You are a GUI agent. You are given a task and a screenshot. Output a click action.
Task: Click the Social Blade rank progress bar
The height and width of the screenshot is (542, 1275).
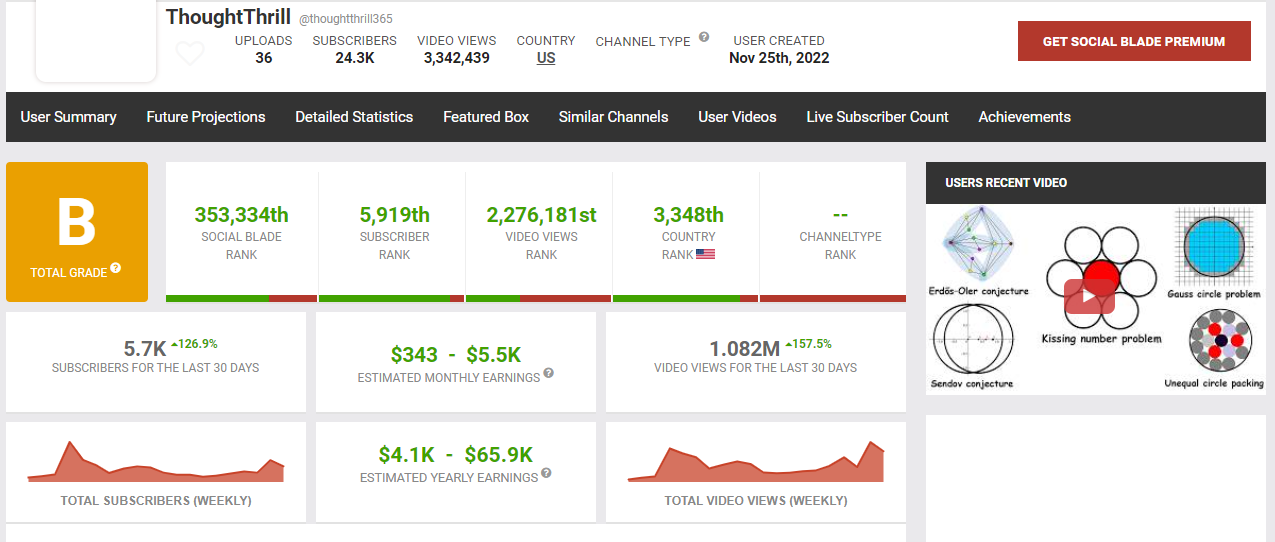(241, 298)
